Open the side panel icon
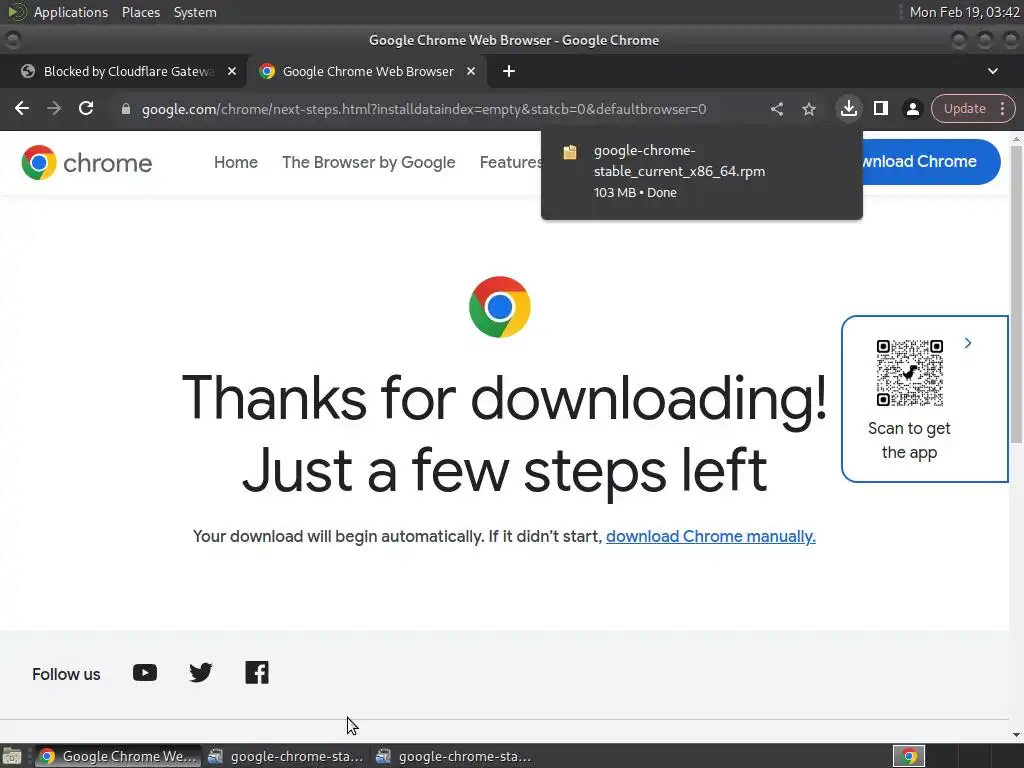 (x=881, y=108)
